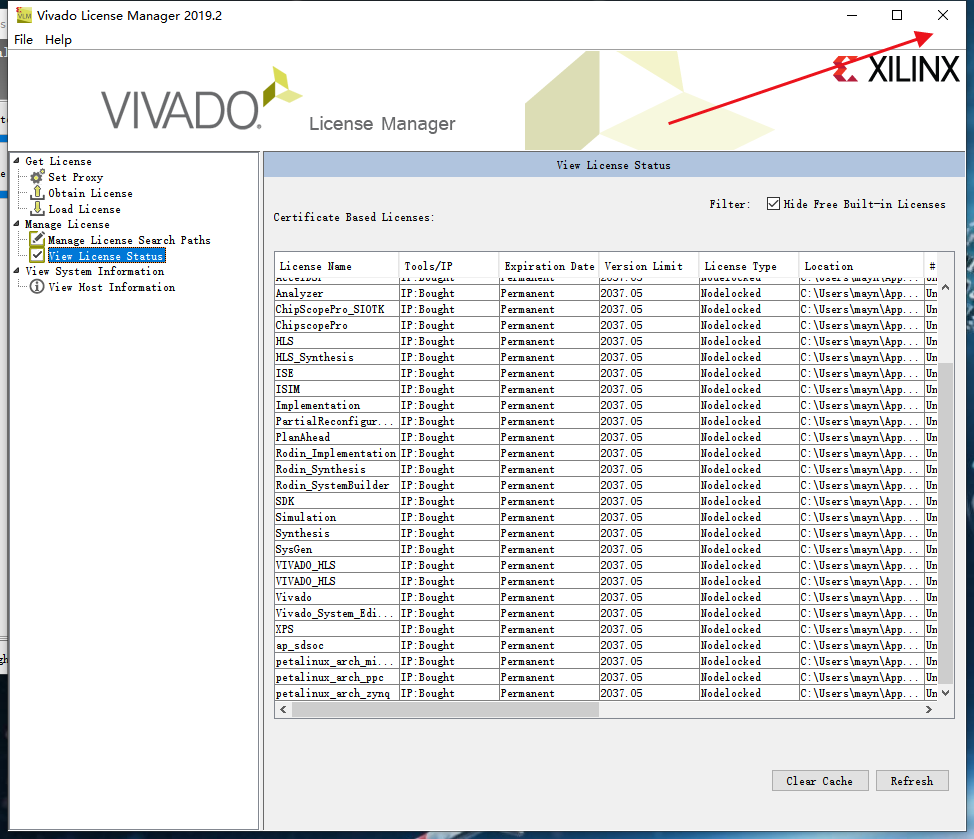Select the petalinux_arch_zynq license row
The image size is (974, 839).
[x=606, y=693]
